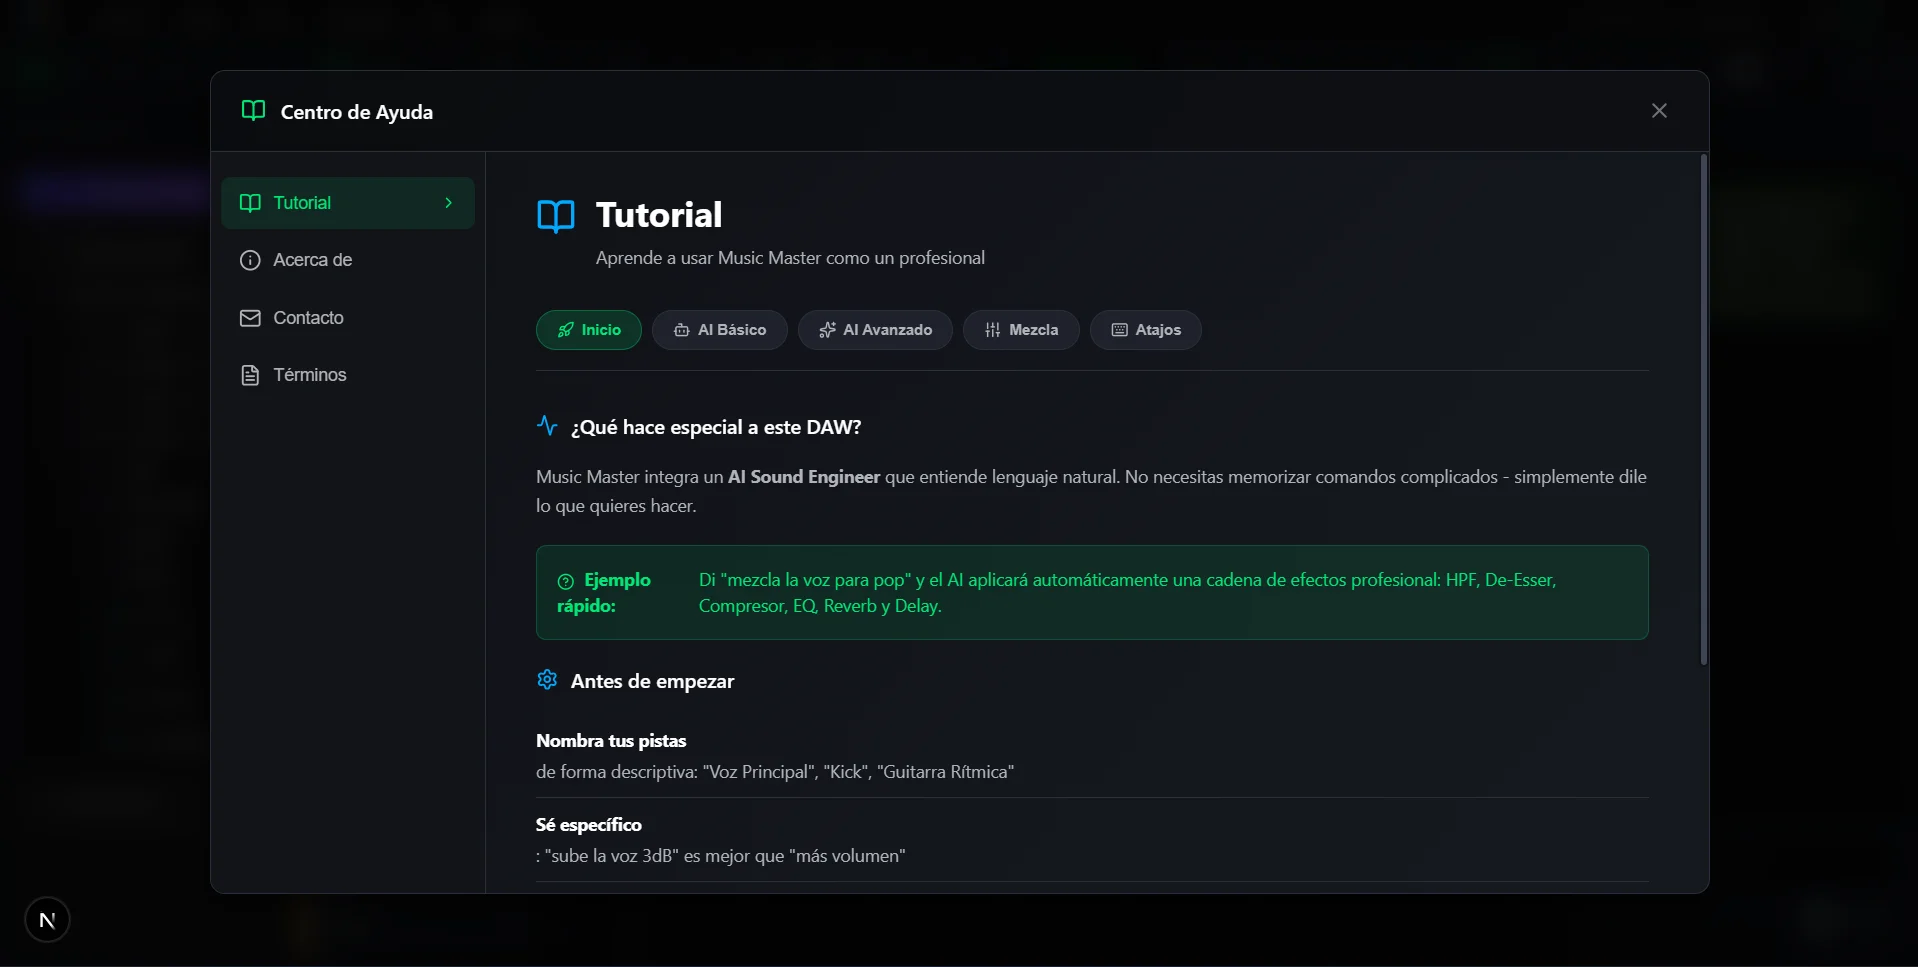Viewport: 1918px width, 967px height.
Task: Click the gear icon beside Antes de empezar
Action: point(547,680)
